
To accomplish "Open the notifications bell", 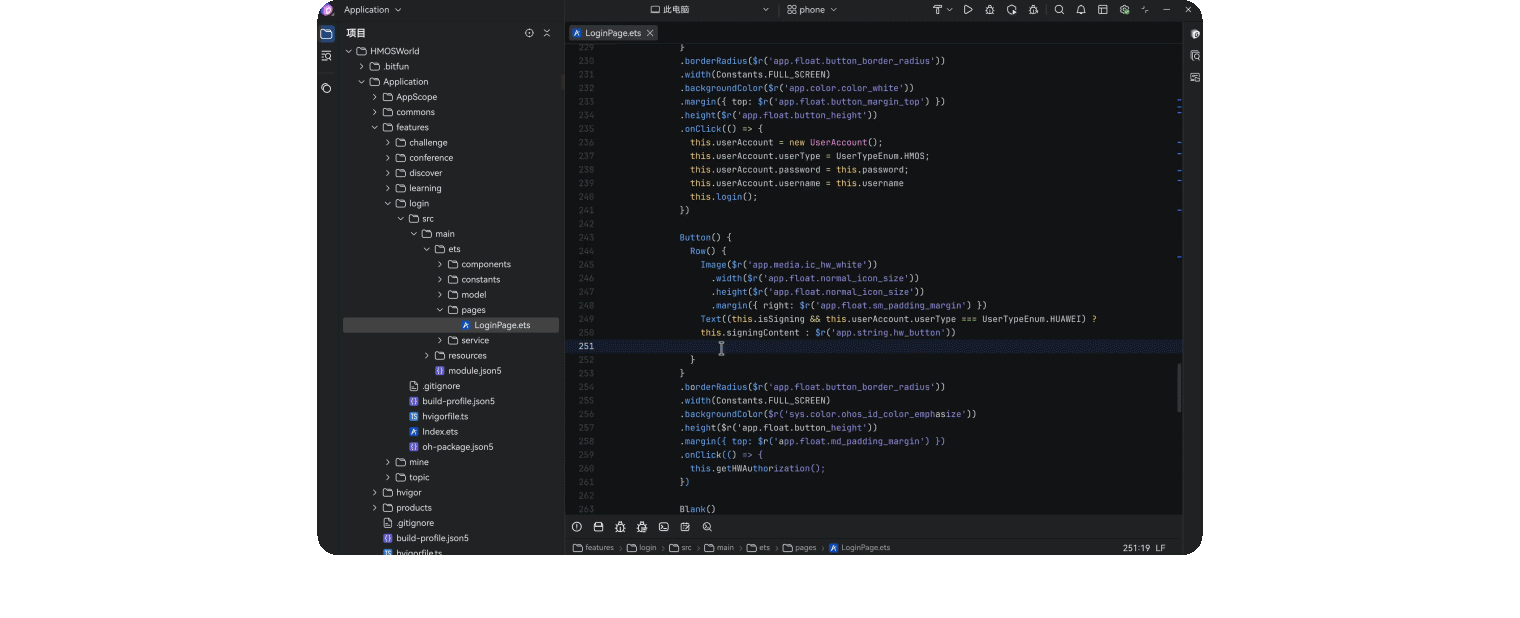I will (x=1081, y=9).
